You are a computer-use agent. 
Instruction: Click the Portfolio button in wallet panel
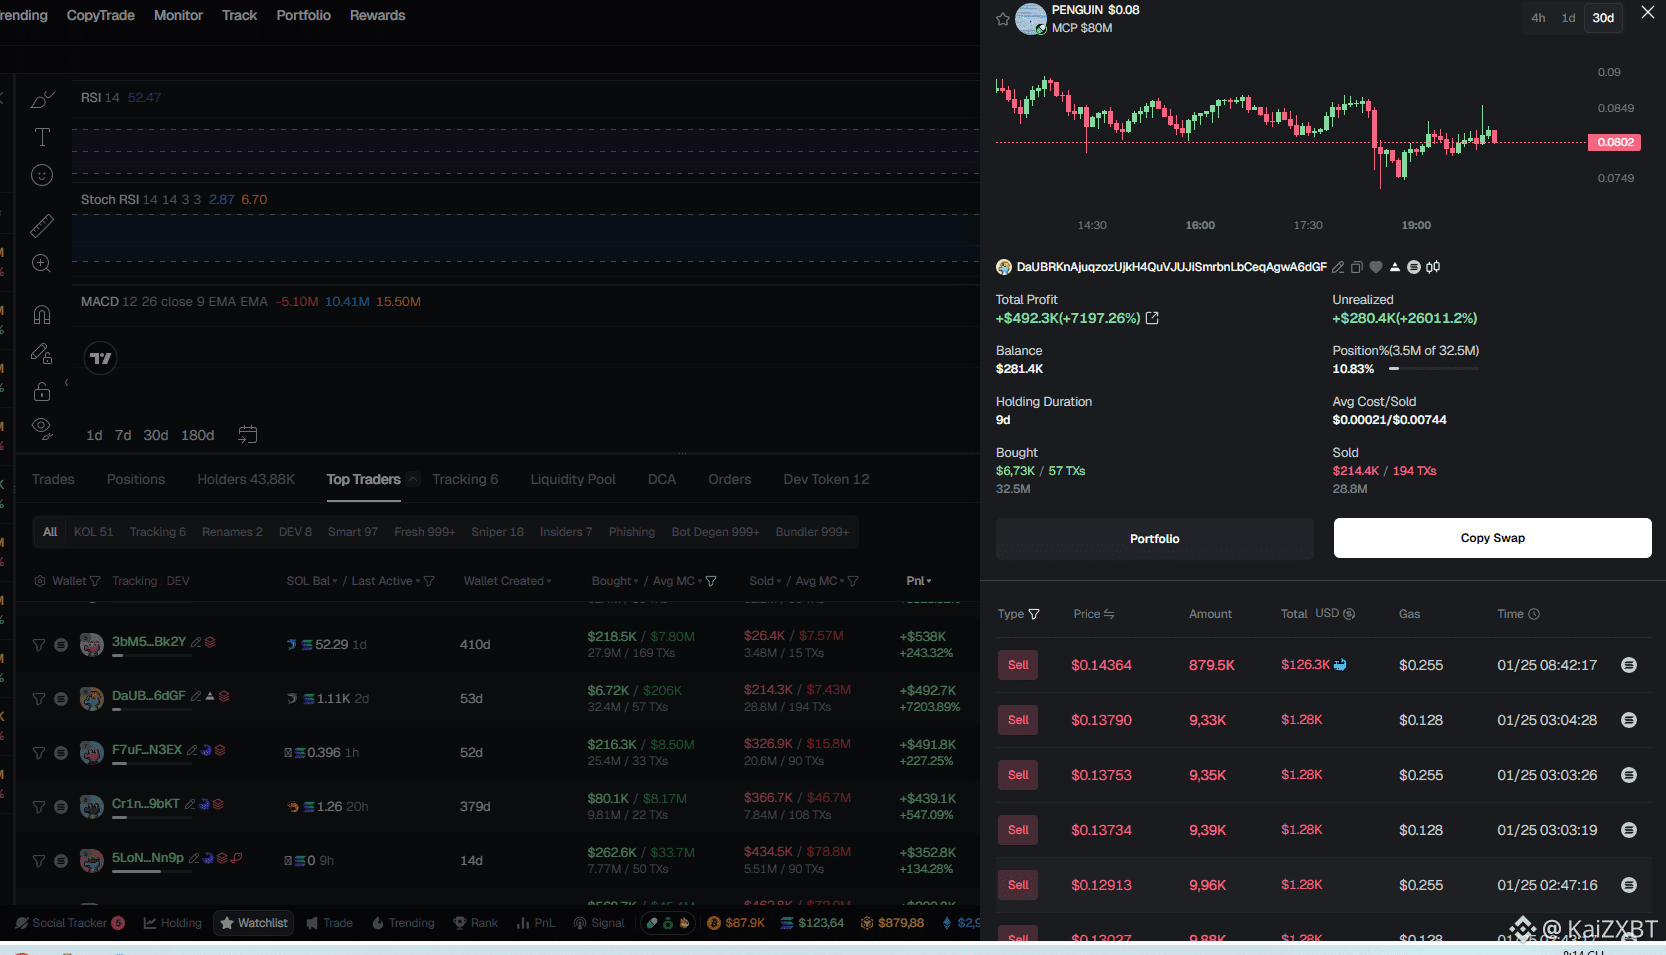pos(1154,539)
